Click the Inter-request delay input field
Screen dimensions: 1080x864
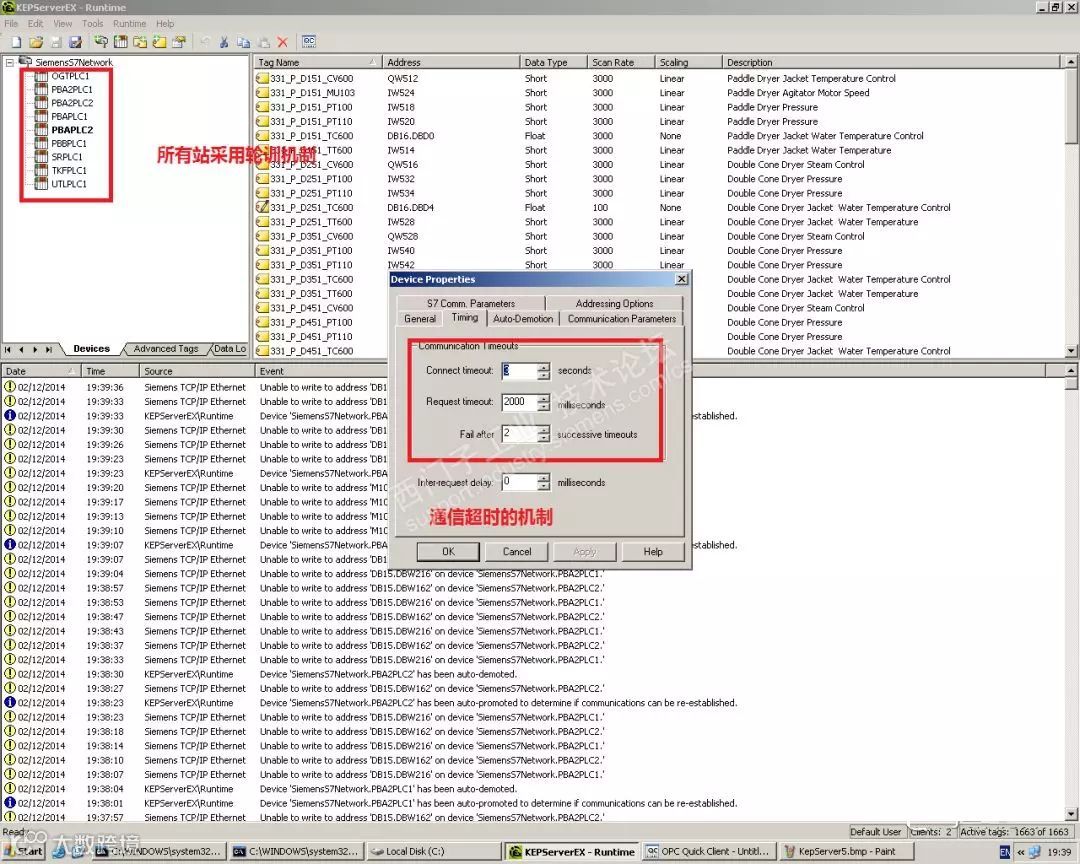[519, 482]
